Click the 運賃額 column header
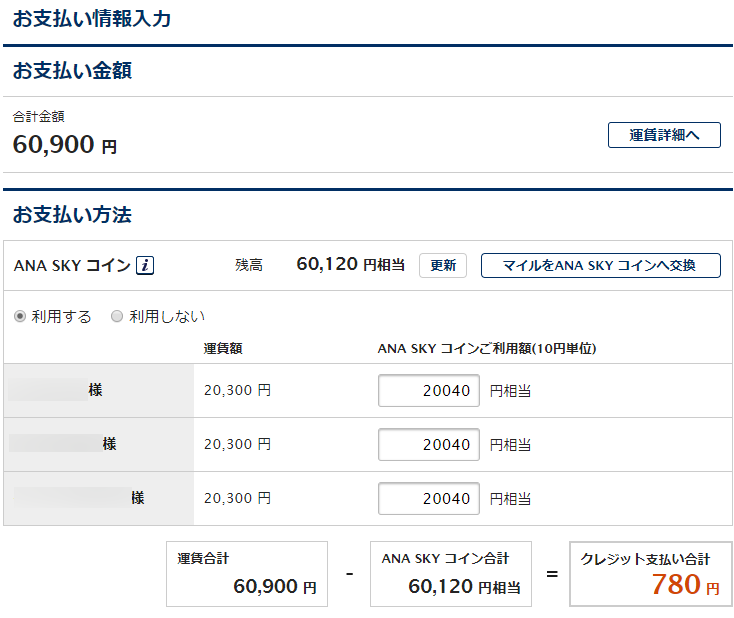The height and width of the screenshot is (618, 734). click(x=223, y=349)
